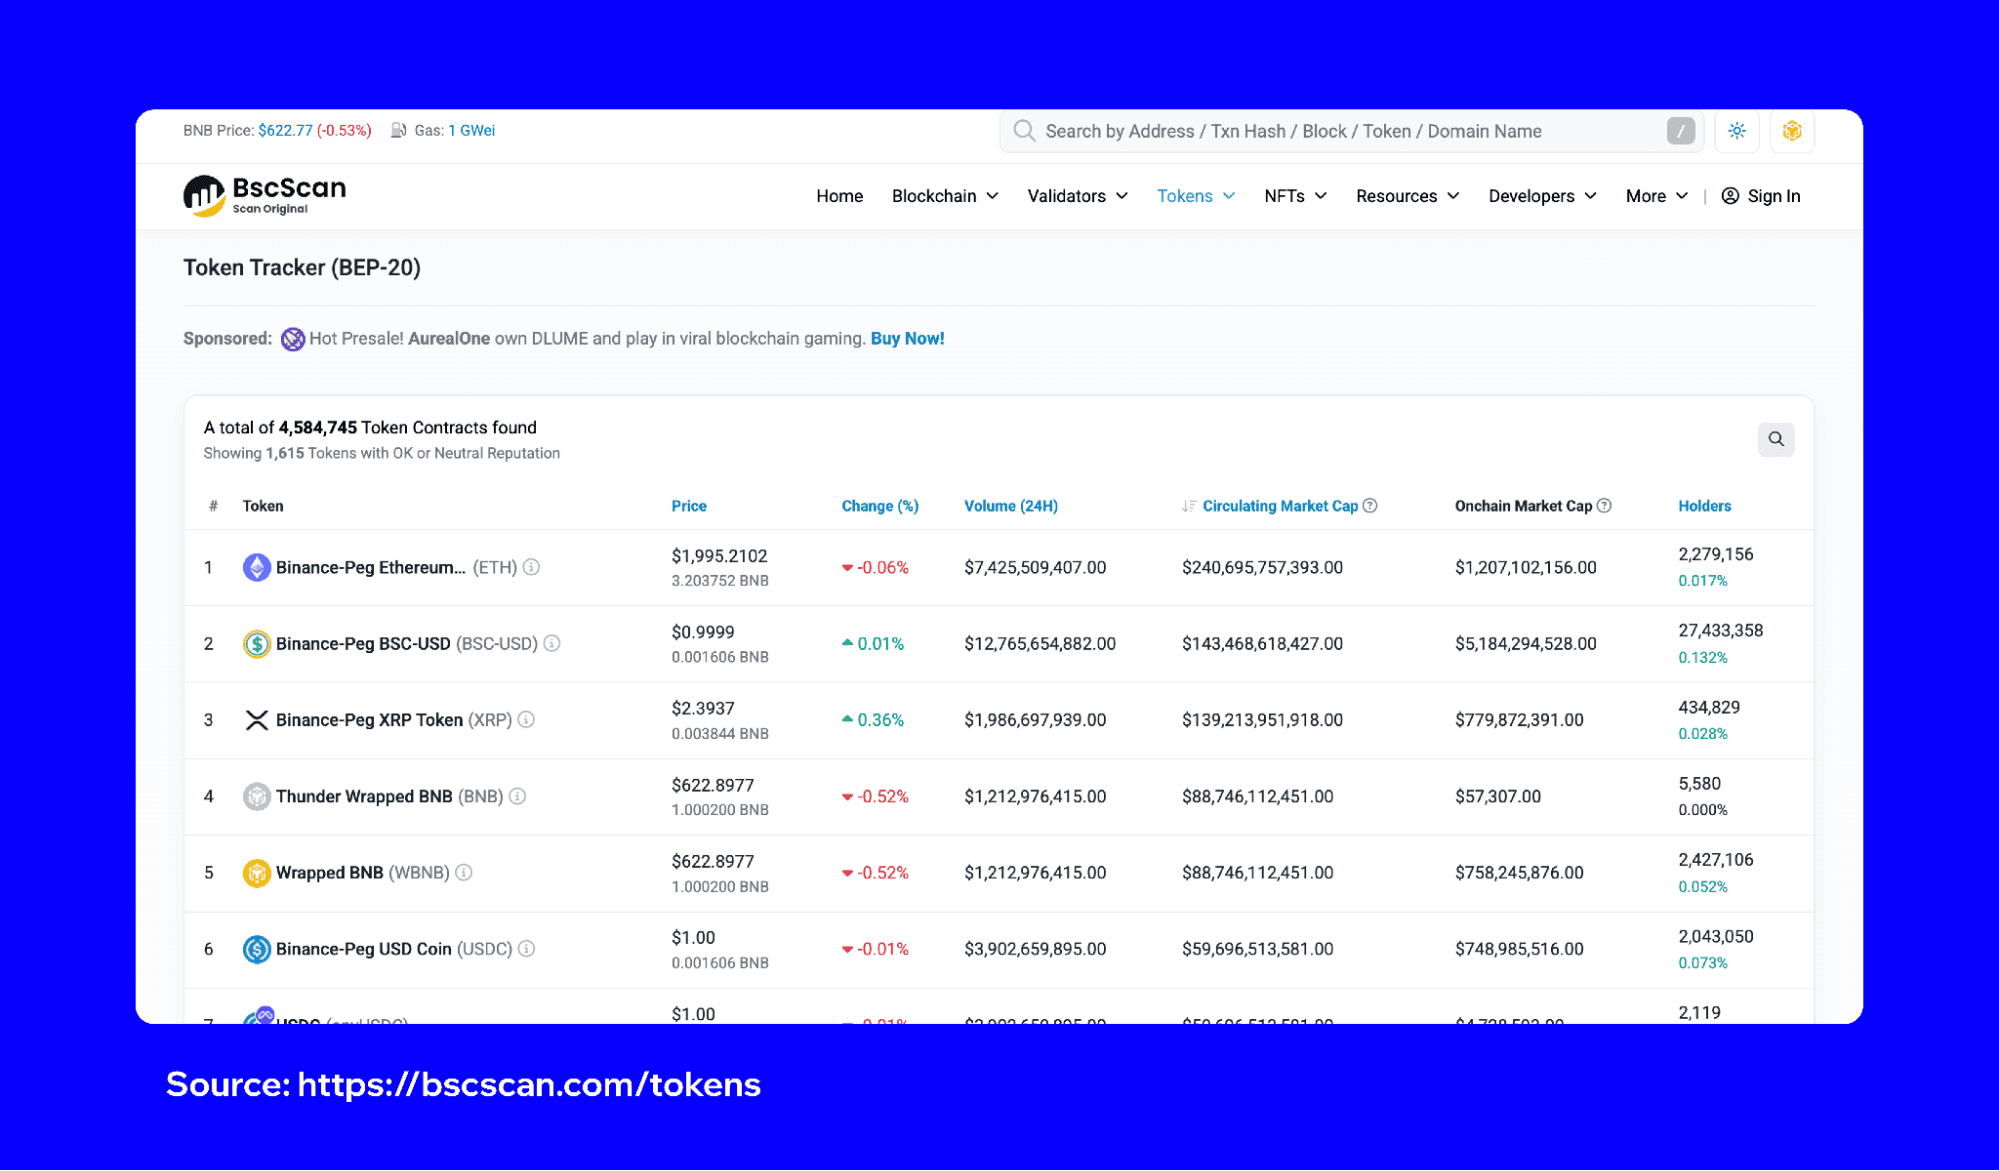Expand the Blockchain dropdown menu
The height and width of the screenshot is (1171, 1999).
click(944, 196)
